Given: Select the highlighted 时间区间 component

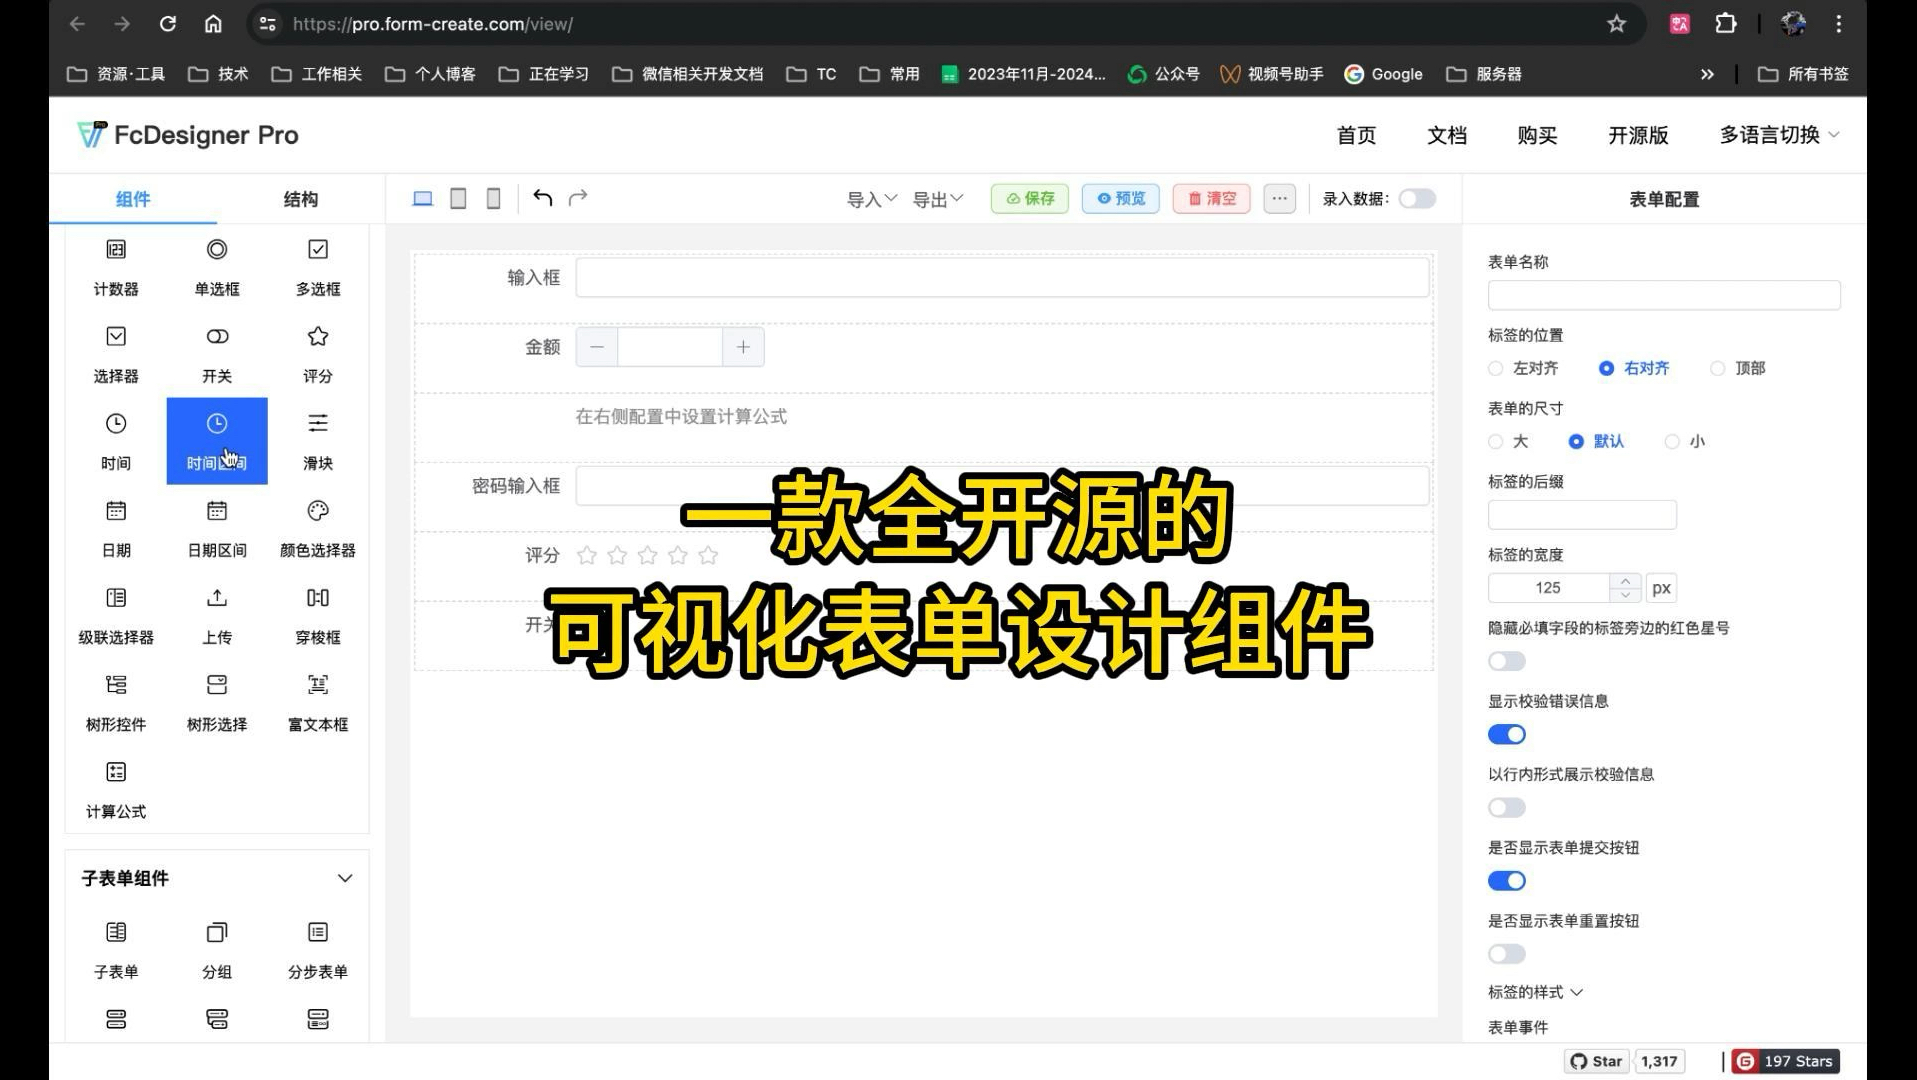Looking at the screenshot, I should pyautogui.click(x=217, y=441).
